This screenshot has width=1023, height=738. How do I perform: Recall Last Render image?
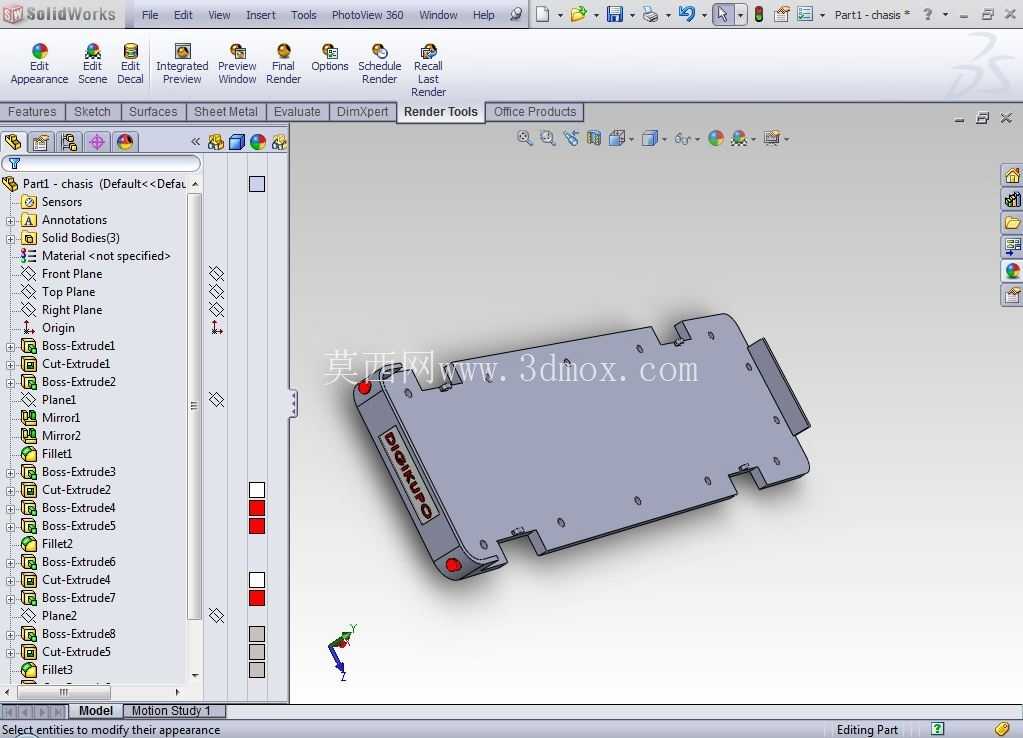pos(428,70)
